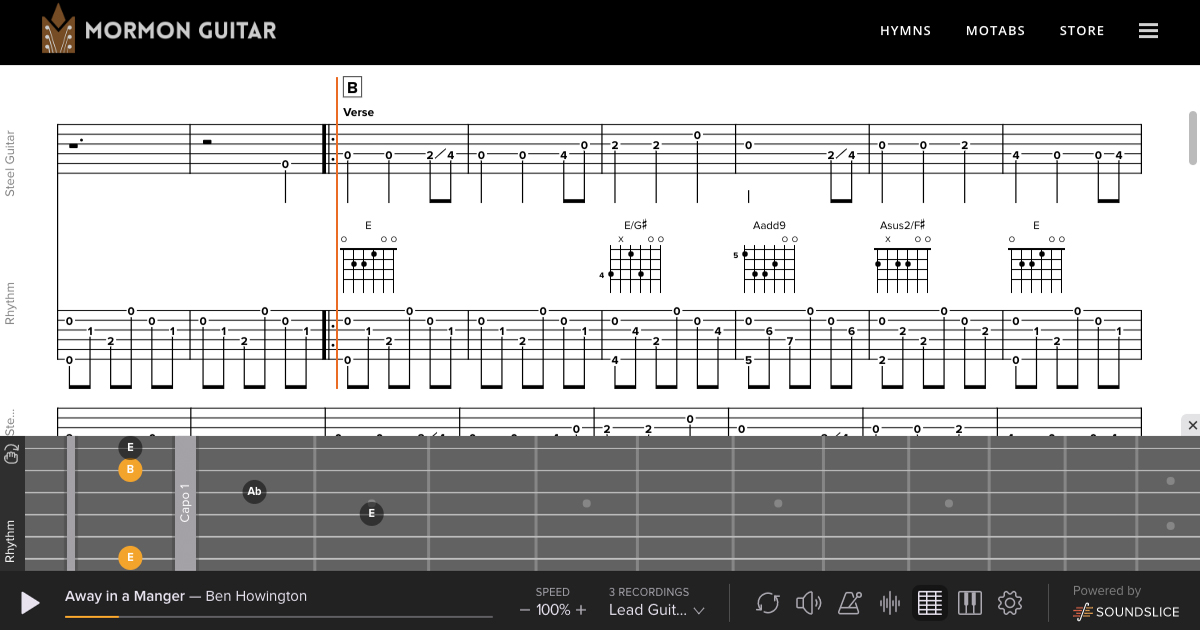Open the Lead Guitar recordings dropdown
The image size is (1200, 630).
coord(655,609)
